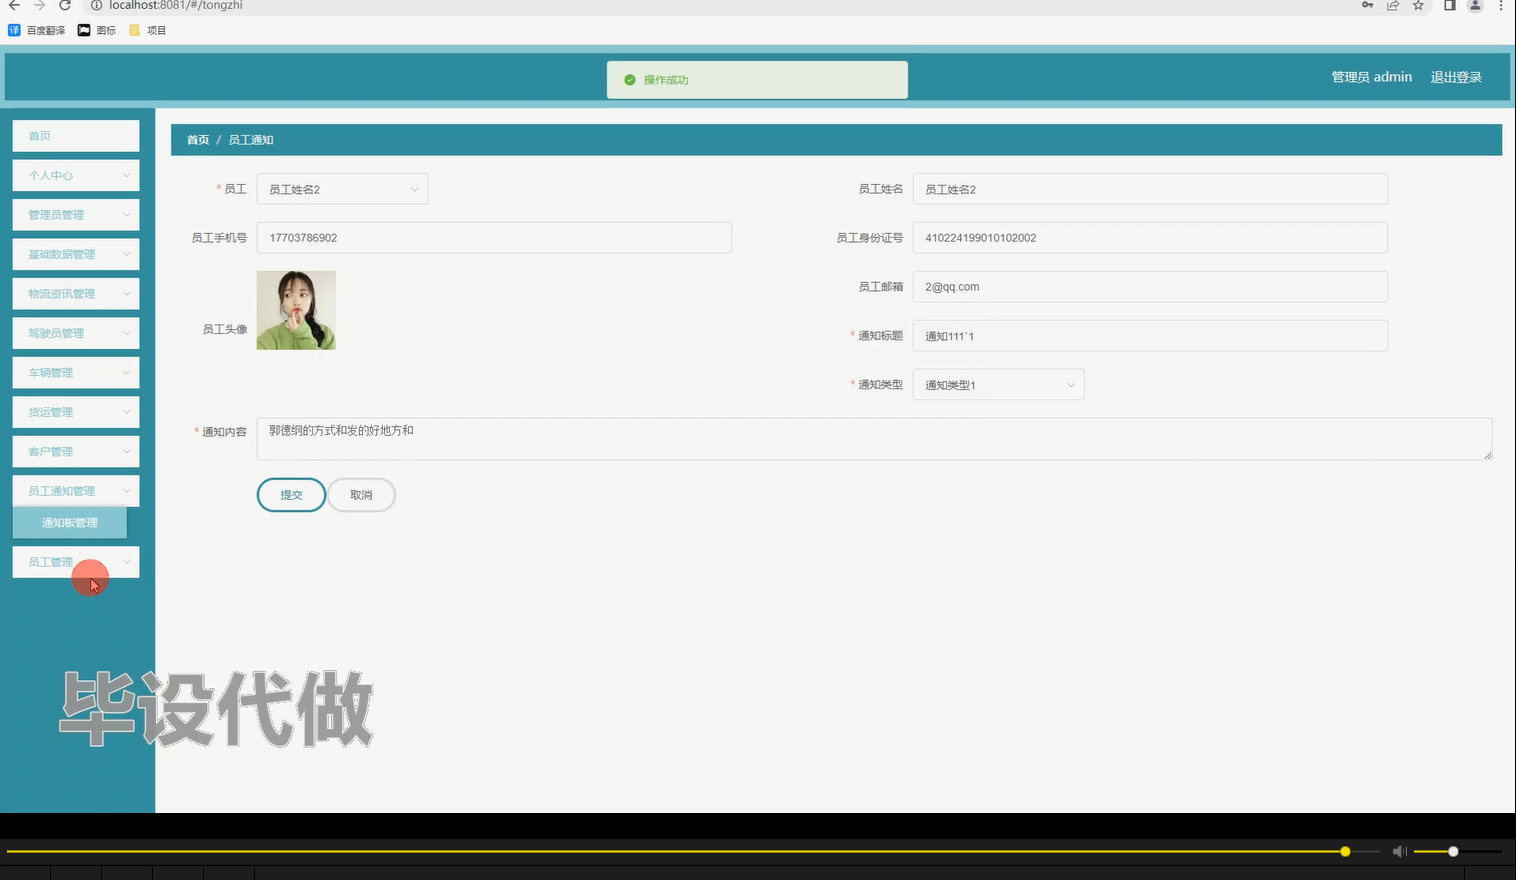
Task: Share this page via the share icon
Action: point(1392,5)
